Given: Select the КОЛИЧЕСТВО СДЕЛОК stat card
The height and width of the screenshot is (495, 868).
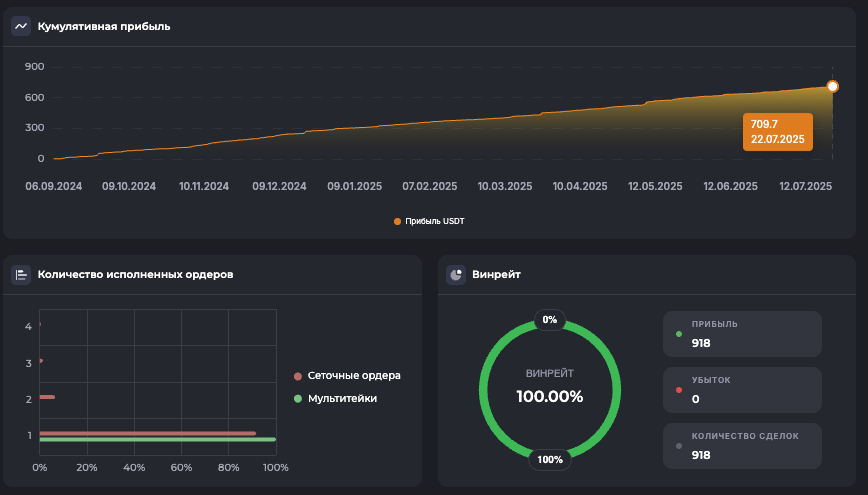Looking at the screenshot, I should (742, 445).
